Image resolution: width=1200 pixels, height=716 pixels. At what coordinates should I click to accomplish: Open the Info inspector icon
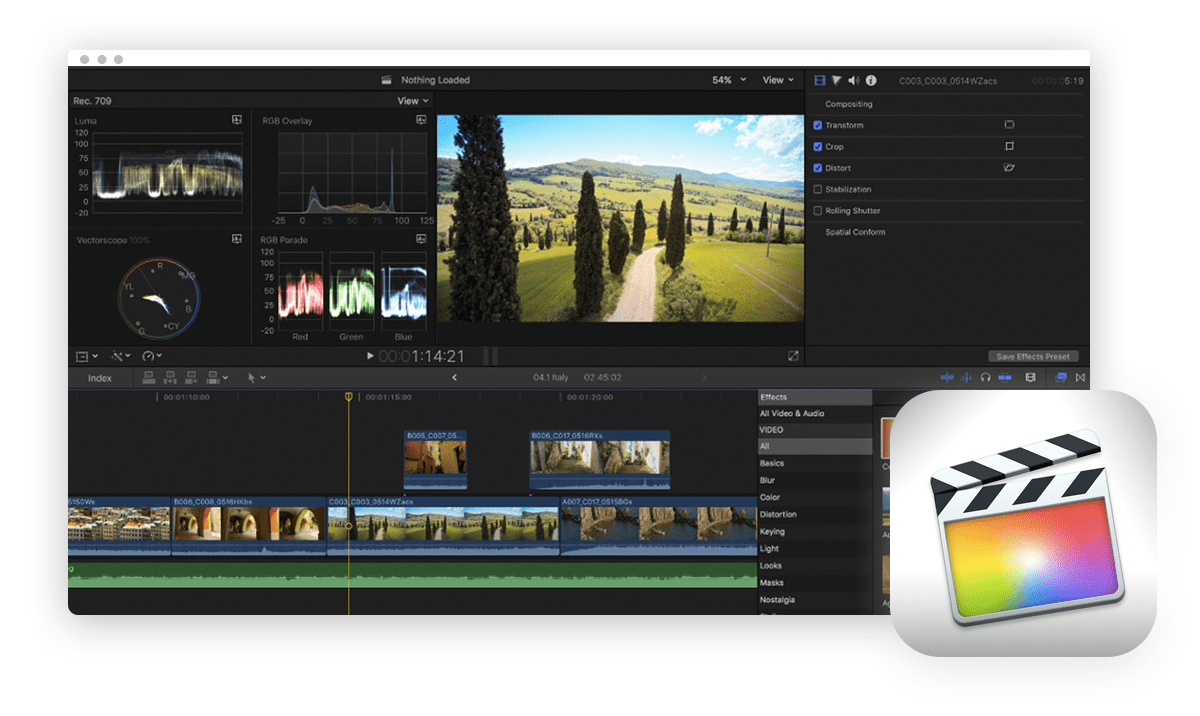click(x=871, y=80)
